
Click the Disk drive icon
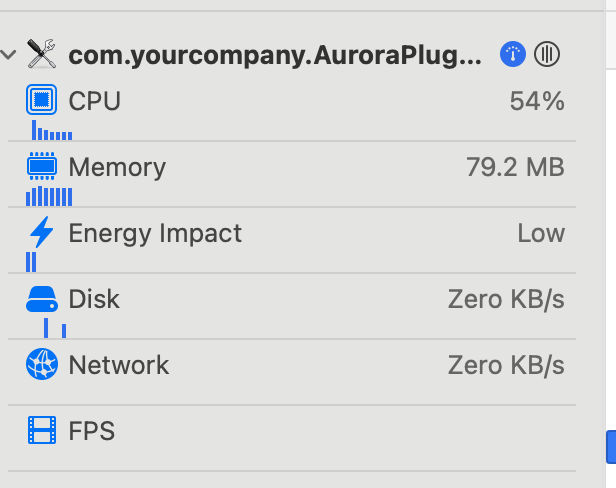point(42,299)
